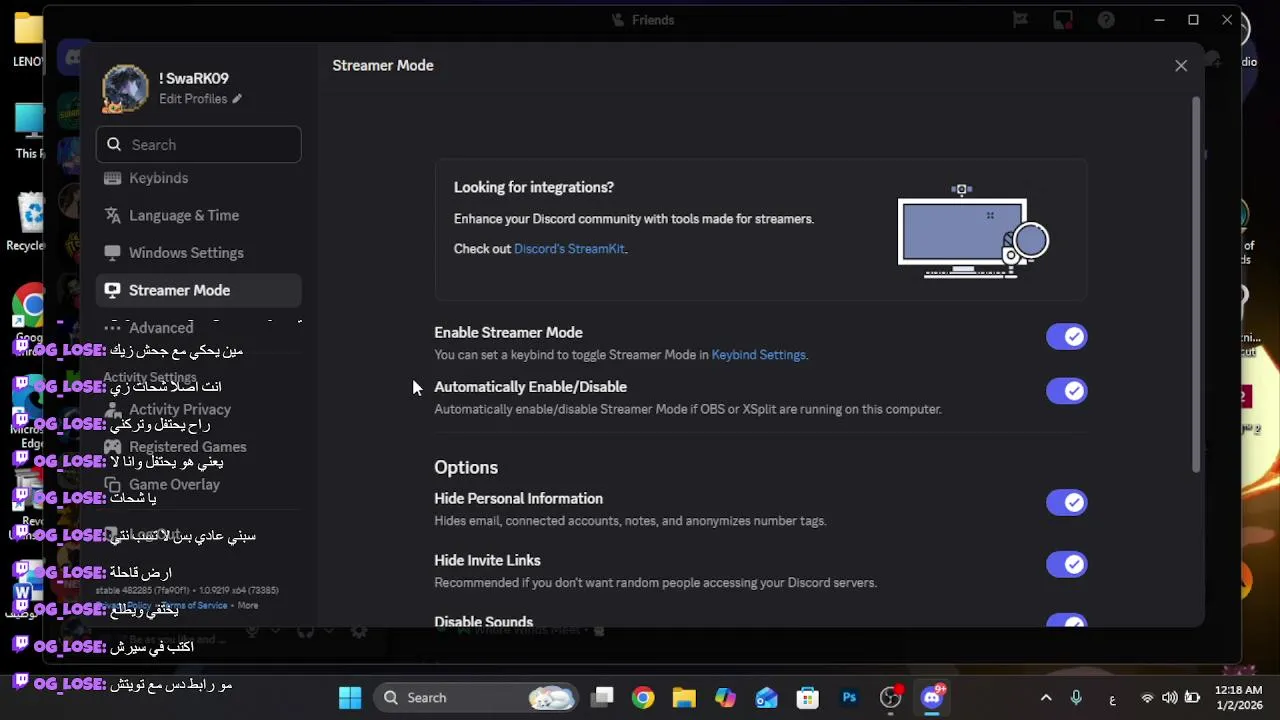This screenshot has height=720, width=1280.
Task: Click the flag icon in Discord title bar
Action: 1020,20
